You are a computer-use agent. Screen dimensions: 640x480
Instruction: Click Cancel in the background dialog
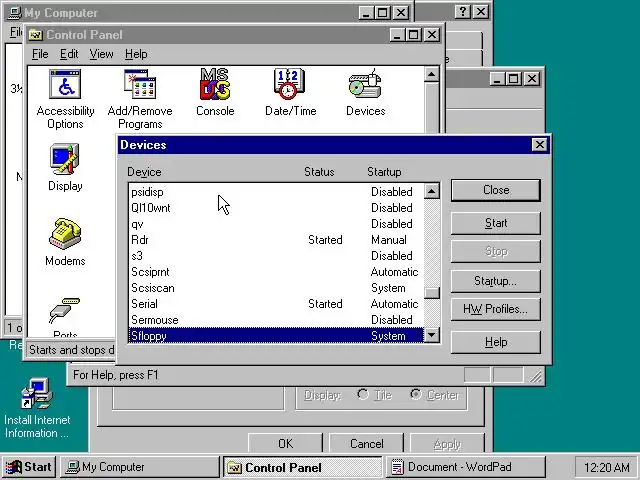(x=367, y=443)
